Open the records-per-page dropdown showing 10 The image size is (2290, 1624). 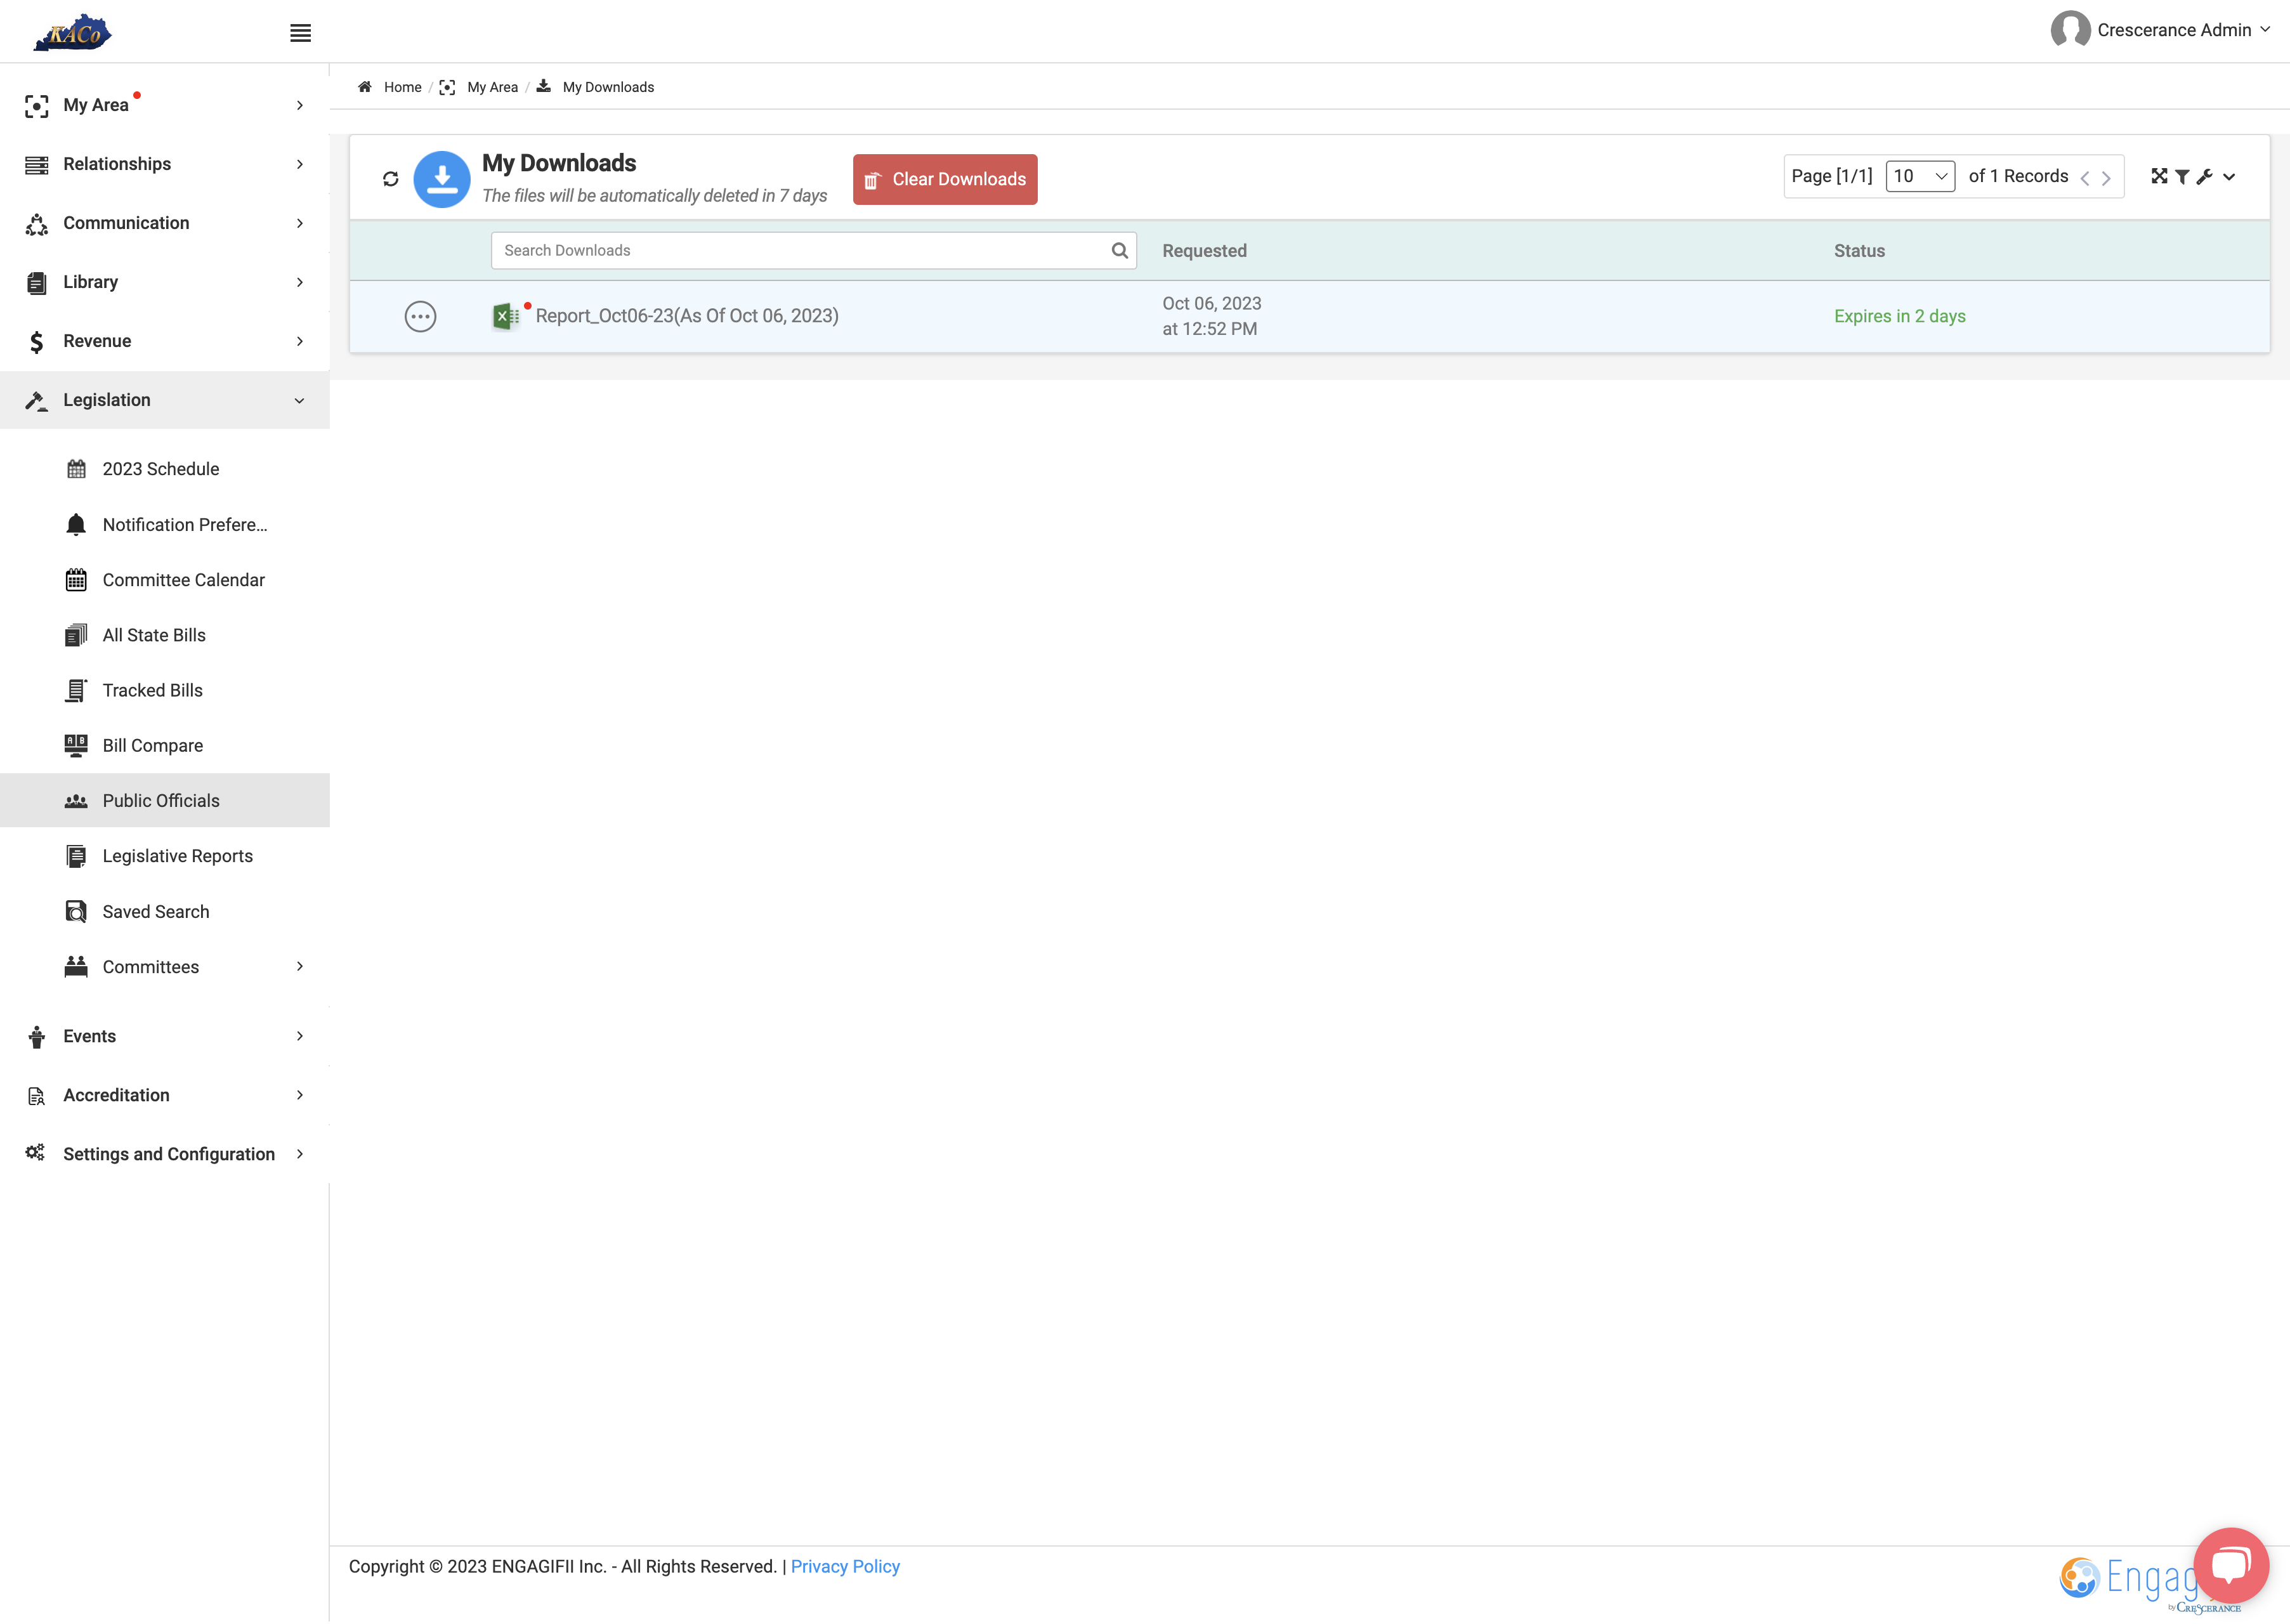click(x=1920, y=176)
